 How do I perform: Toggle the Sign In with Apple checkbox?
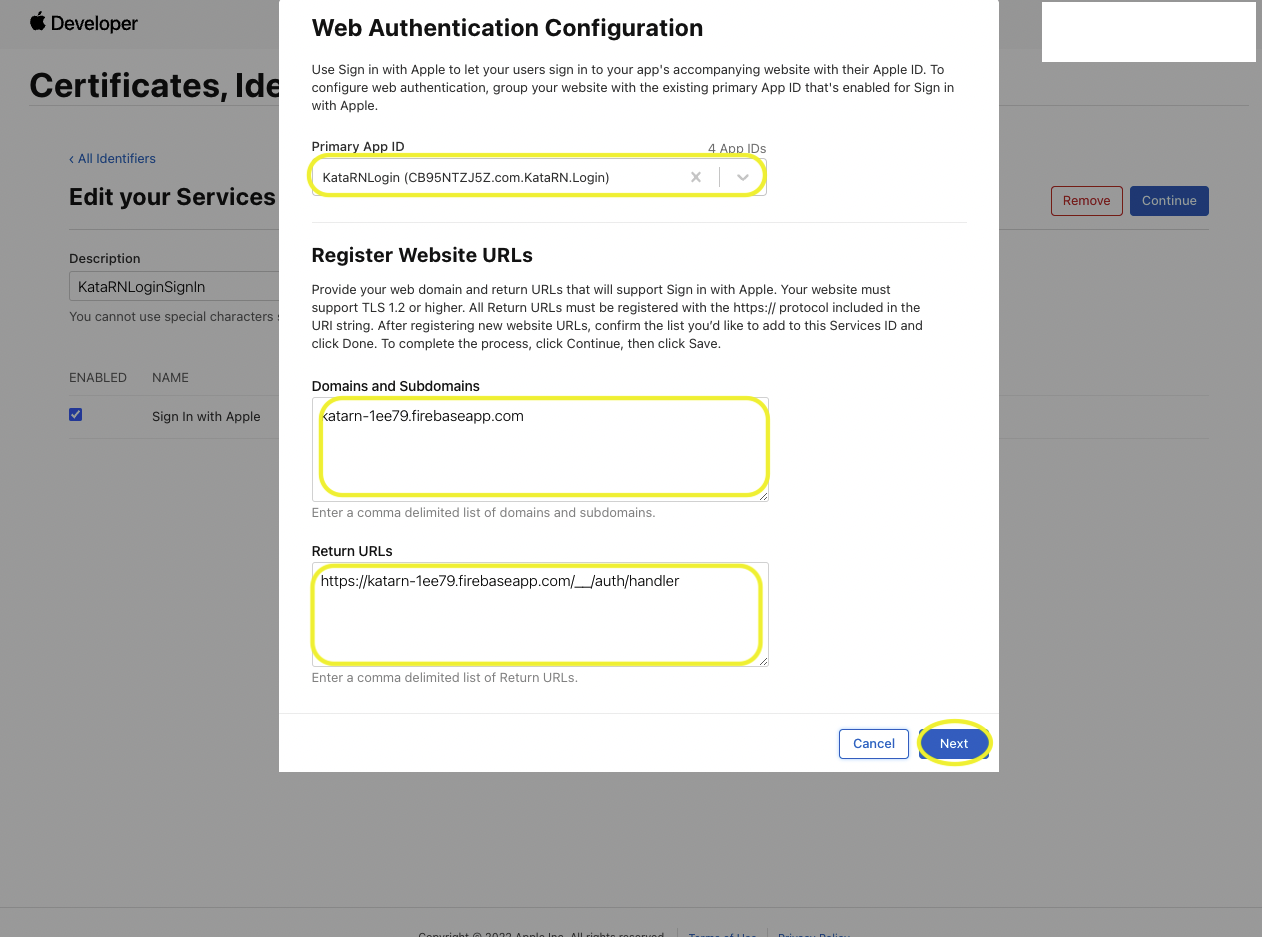(75, 414)
